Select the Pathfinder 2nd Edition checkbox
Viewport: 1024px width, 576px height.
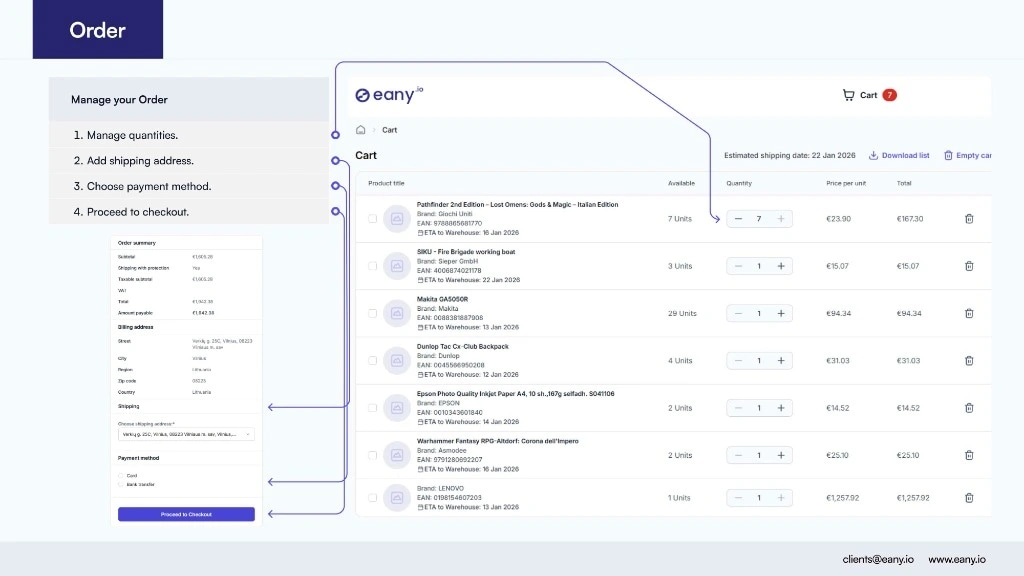click(372, 219)
